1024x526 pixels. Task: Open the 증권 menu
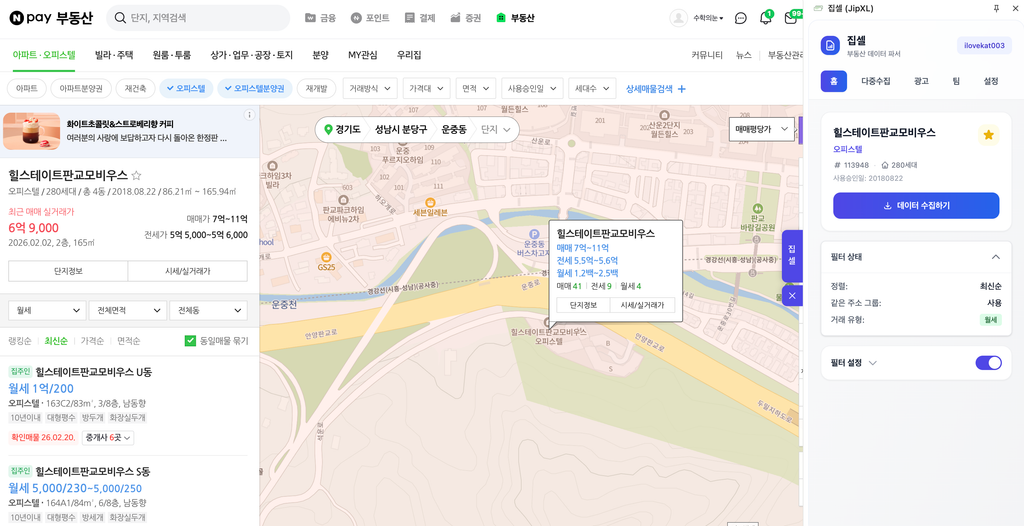(466, 18)
